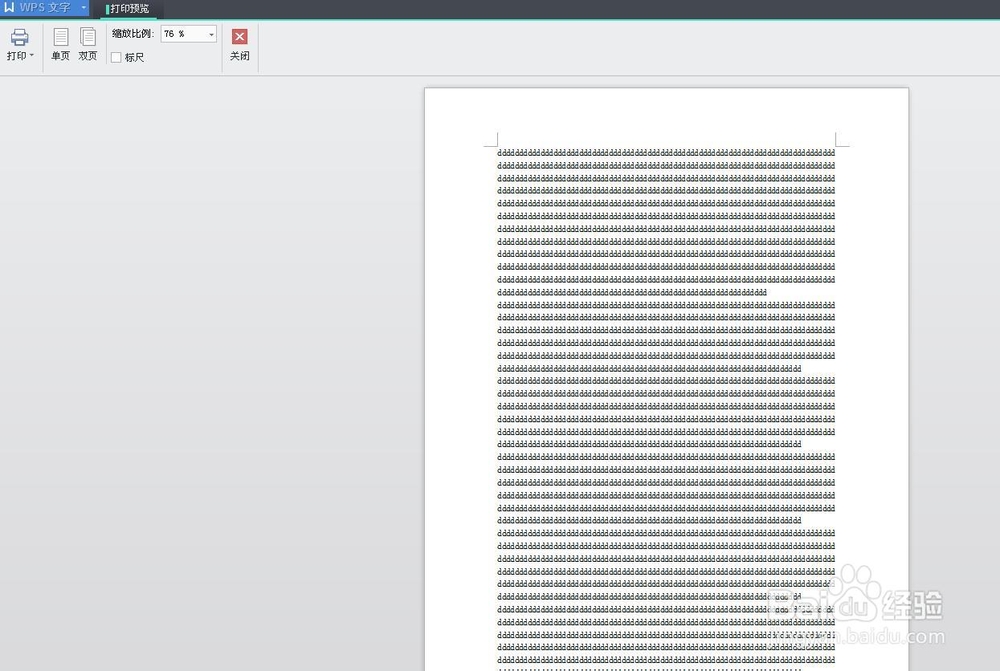Select Single Page (单页) view icon
The height and width of the screenshot is (671, 1000).
[x=61, y=37]
